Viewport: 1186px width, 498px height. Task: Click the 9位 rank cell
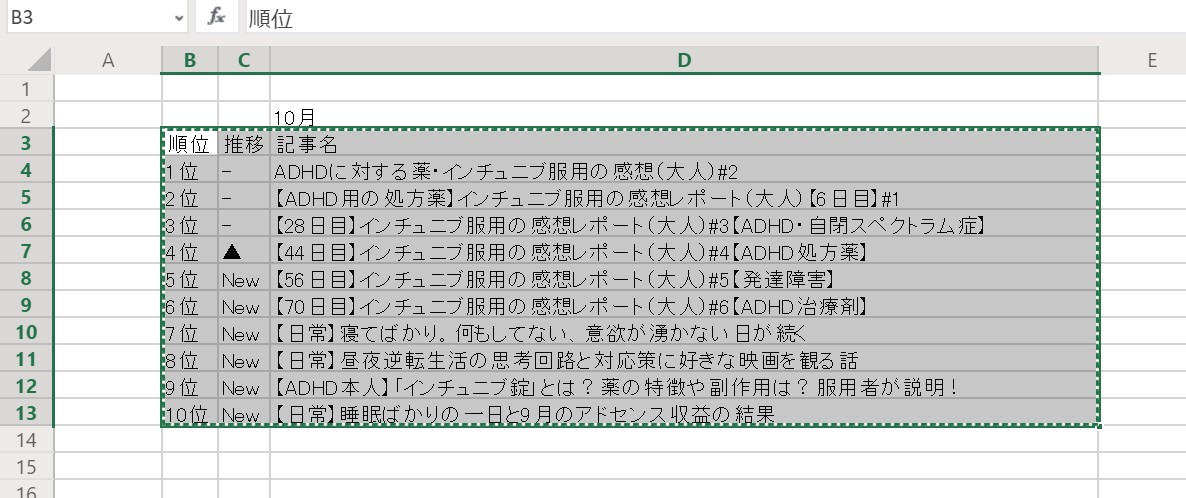pyautogui.click(x=190, y=387)
